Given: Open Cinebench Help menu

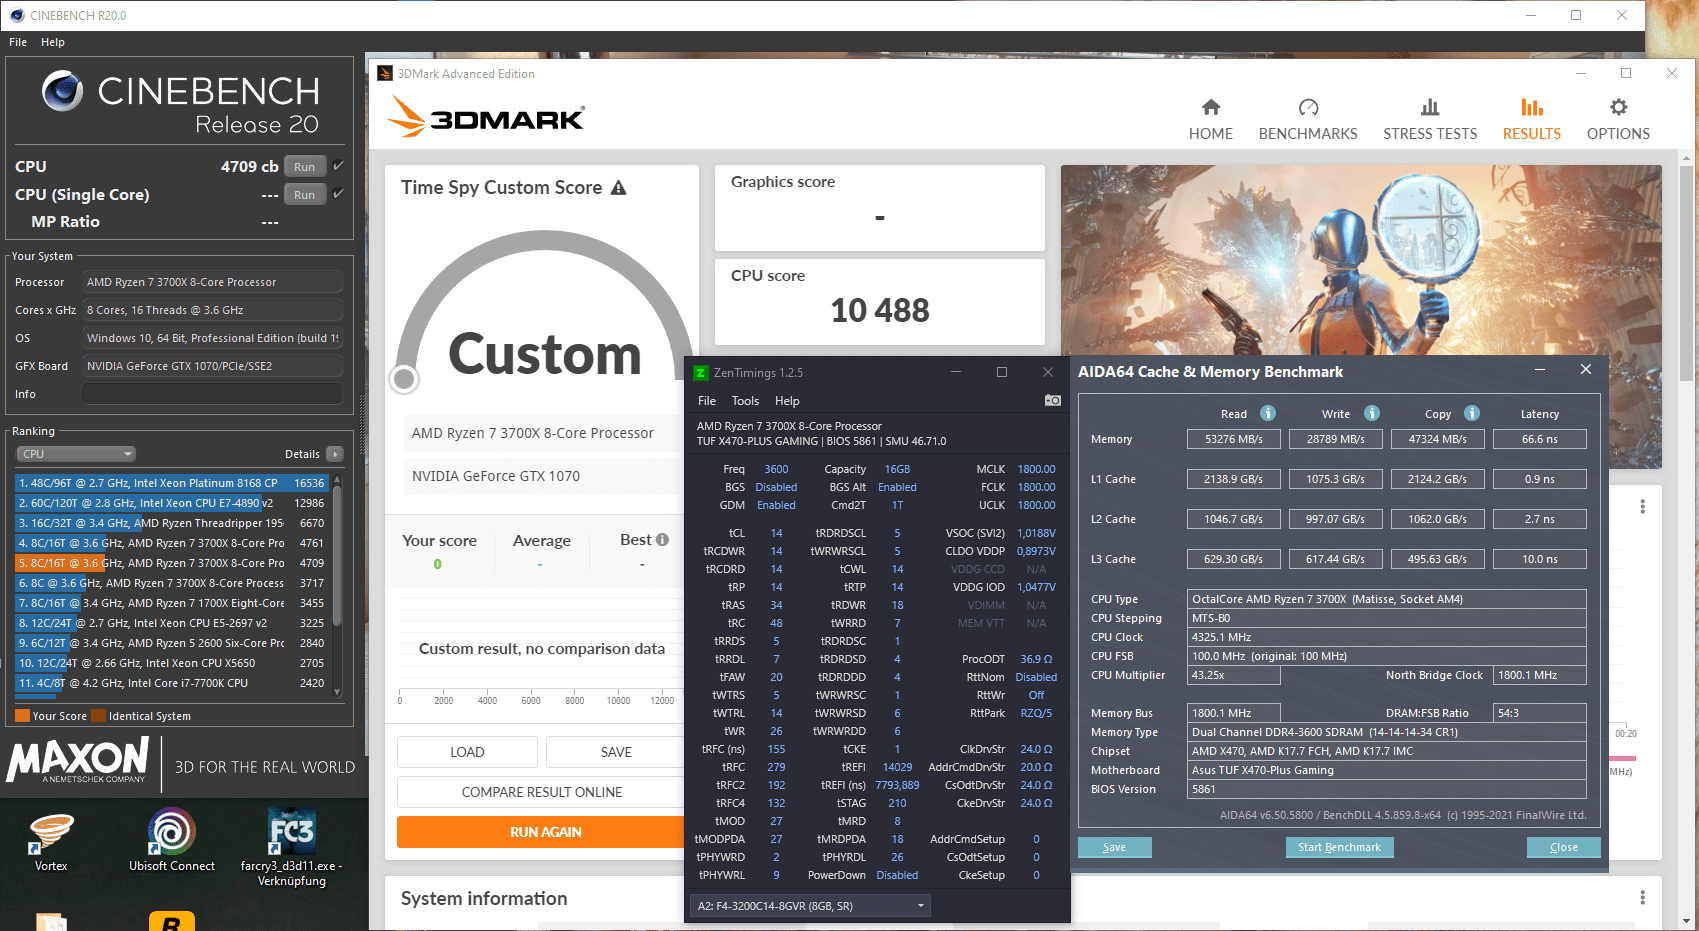Looking at the screenshot, I should coord(53,42).
